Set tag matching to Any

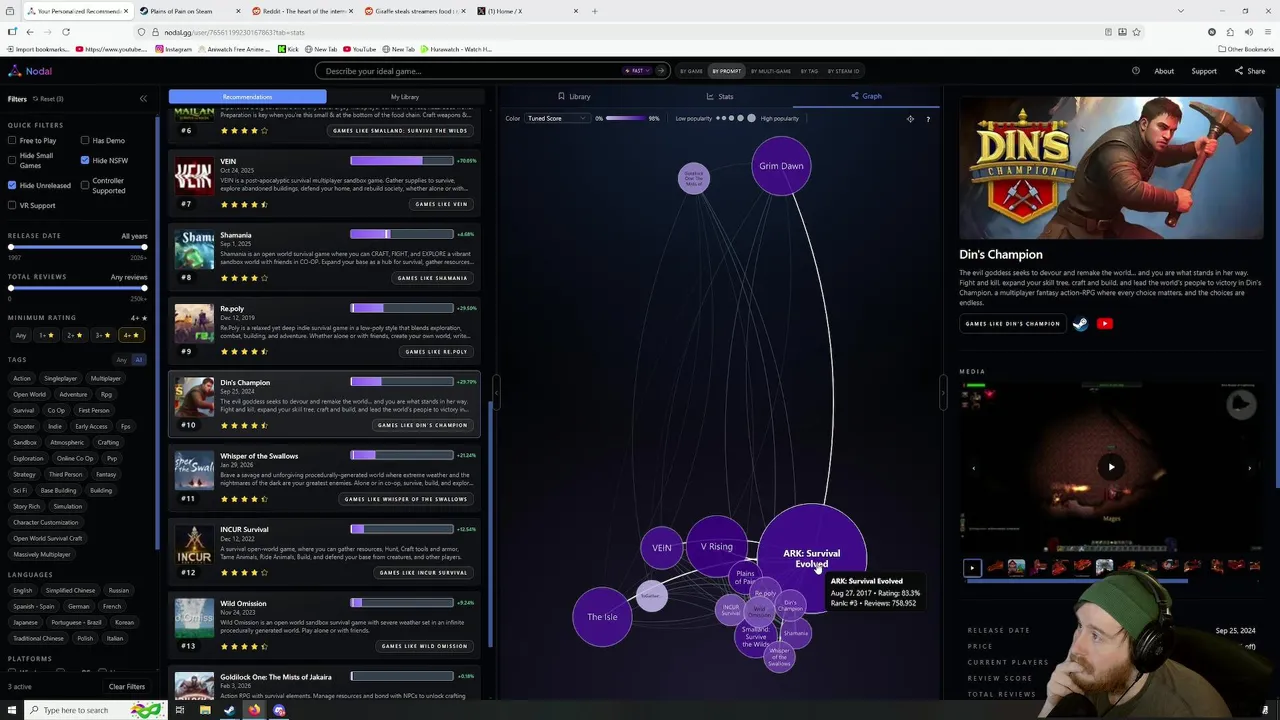[x=121, y=360]
